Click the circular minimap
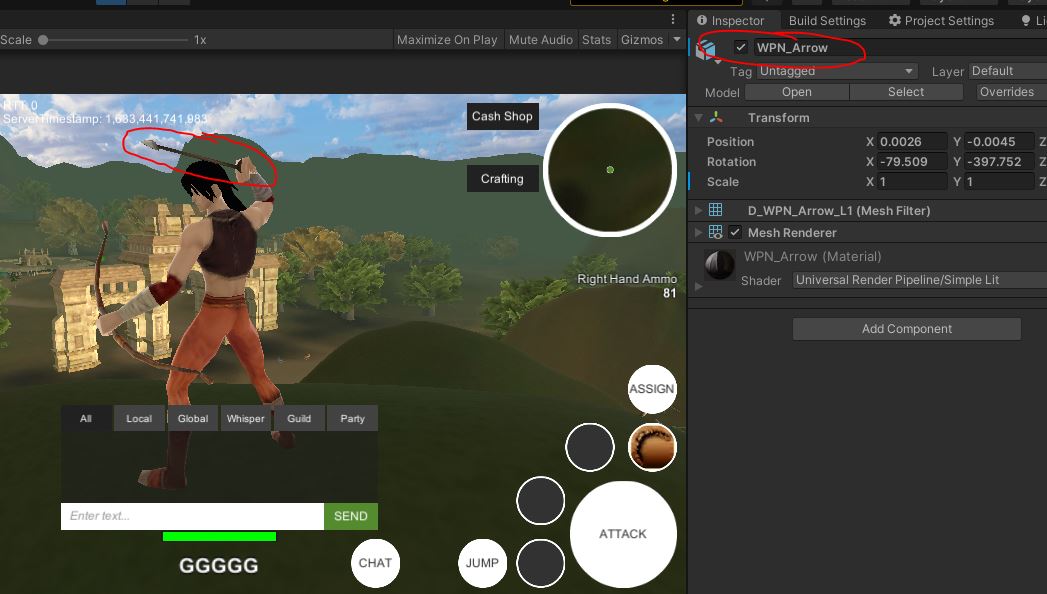The width and height of the screenshot is (1047, 594). click(610, 170)
